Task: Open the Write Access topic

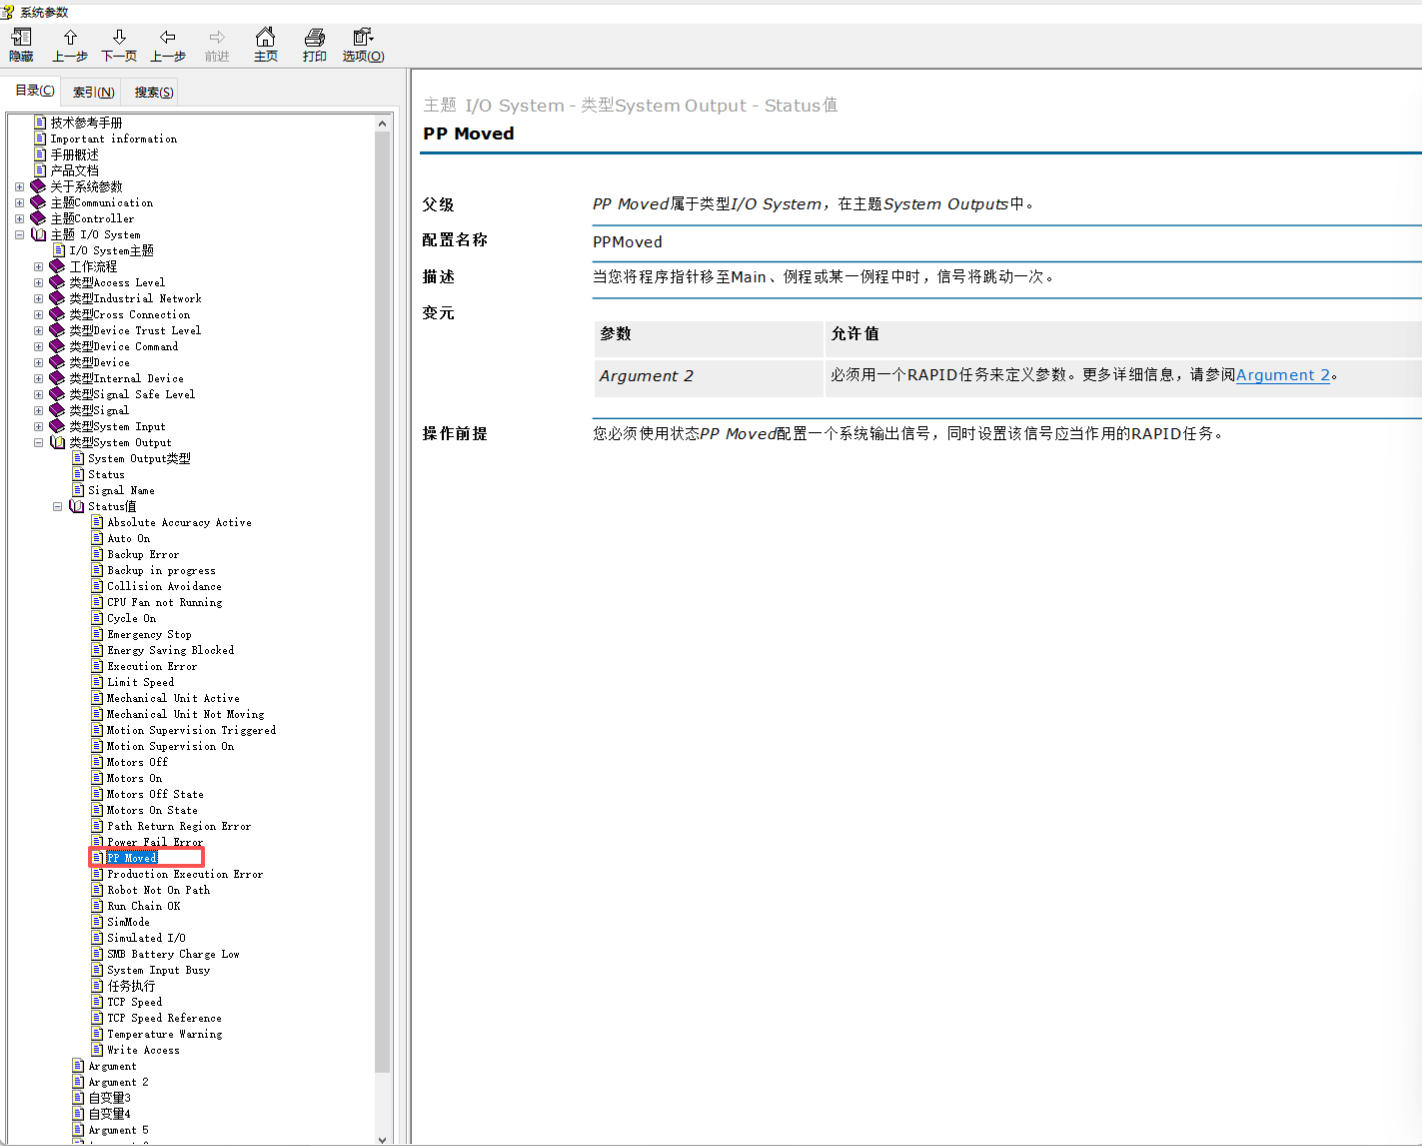Action: pos(143,1050)
